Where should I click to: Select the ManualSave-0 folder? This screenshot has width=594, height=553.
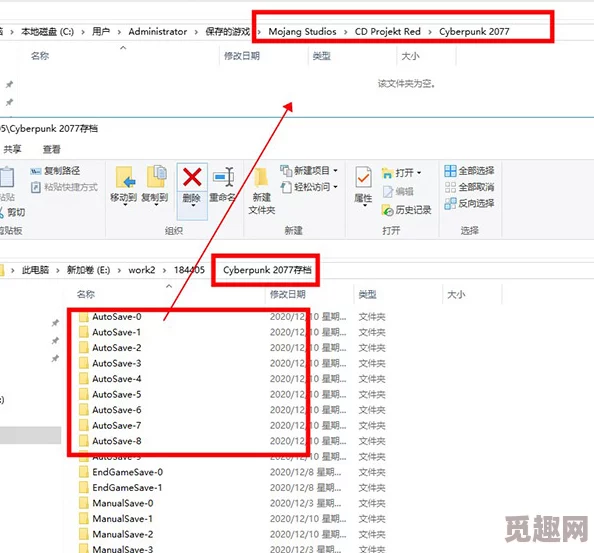pos(123,503)
